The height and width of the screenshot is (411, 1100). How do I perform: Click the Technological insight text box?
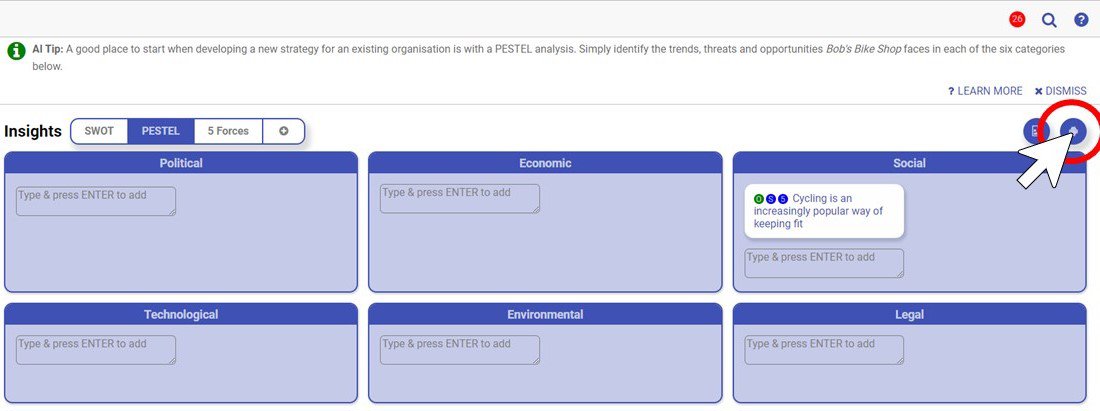click(x=96, y=350)
